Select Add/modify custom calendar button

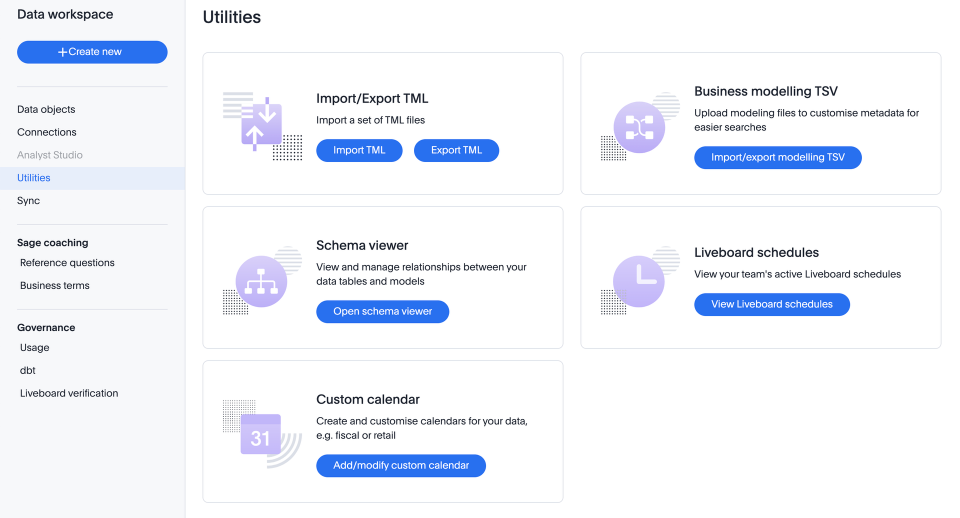click(400, 466)
